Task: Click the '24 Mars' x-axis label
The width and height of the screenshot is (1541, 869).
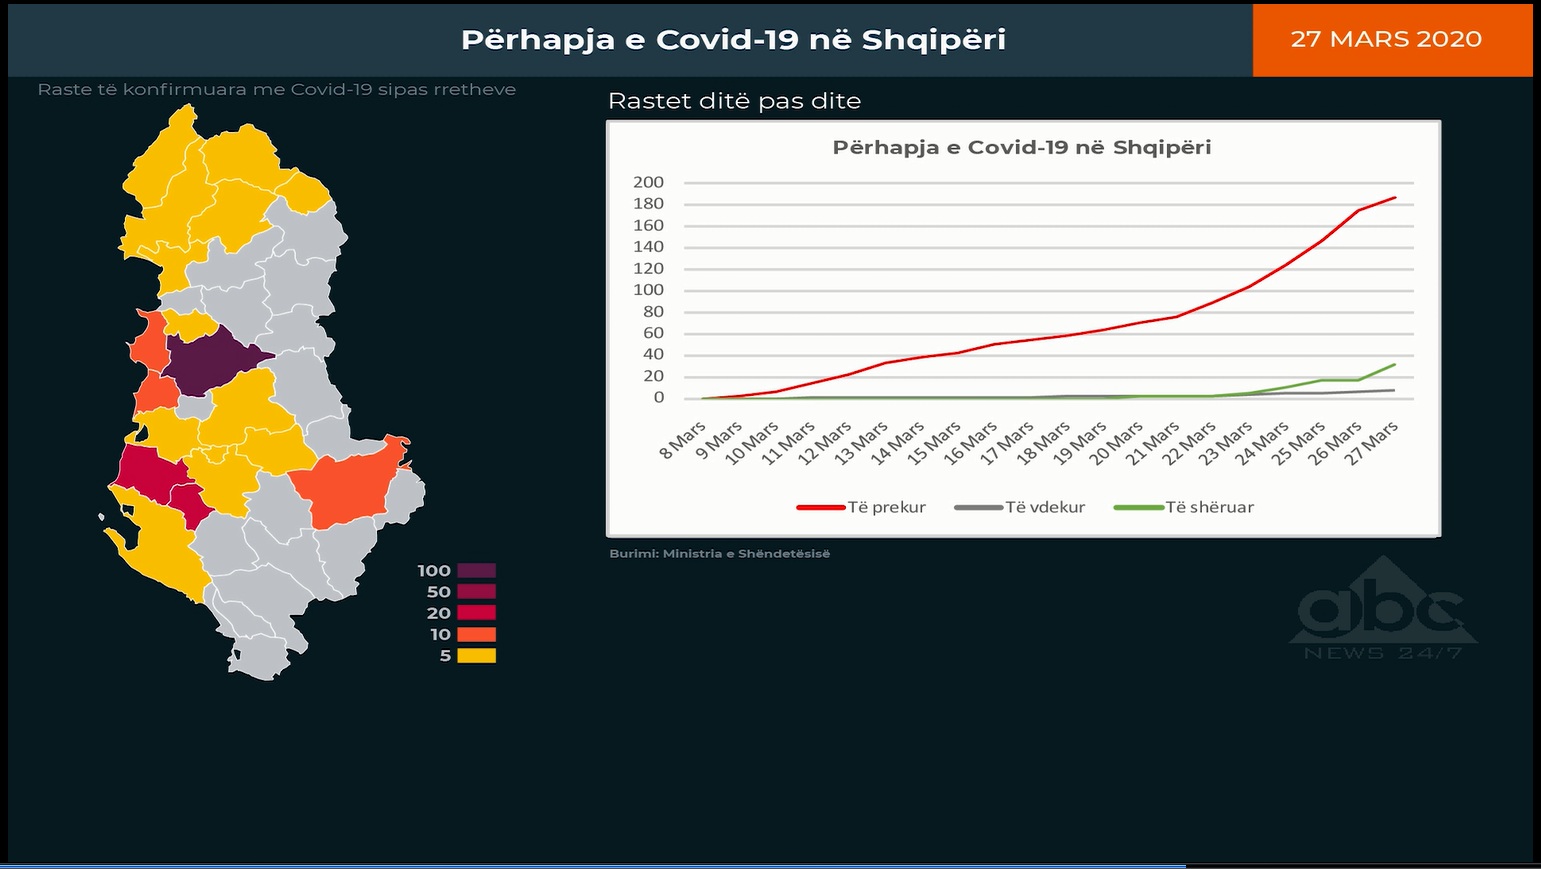Action: (x=1262, y=443)
